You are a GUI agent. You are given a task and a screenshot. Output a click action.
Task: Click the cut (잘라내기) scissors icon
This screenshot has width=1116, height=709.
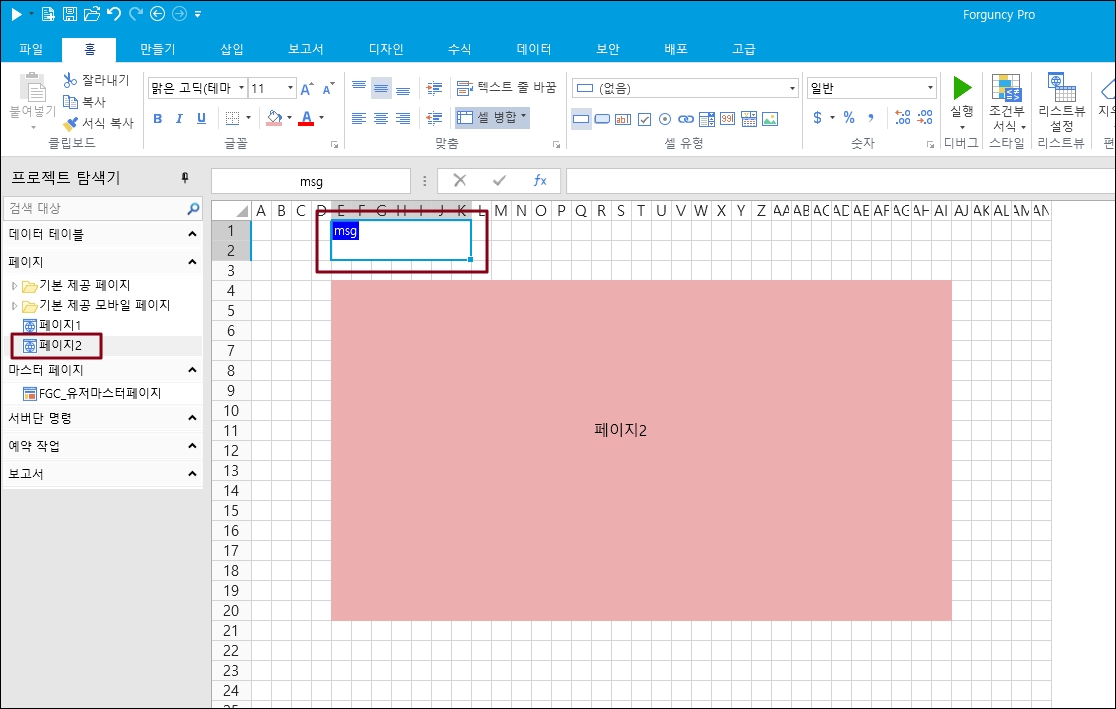pos(70,80)
